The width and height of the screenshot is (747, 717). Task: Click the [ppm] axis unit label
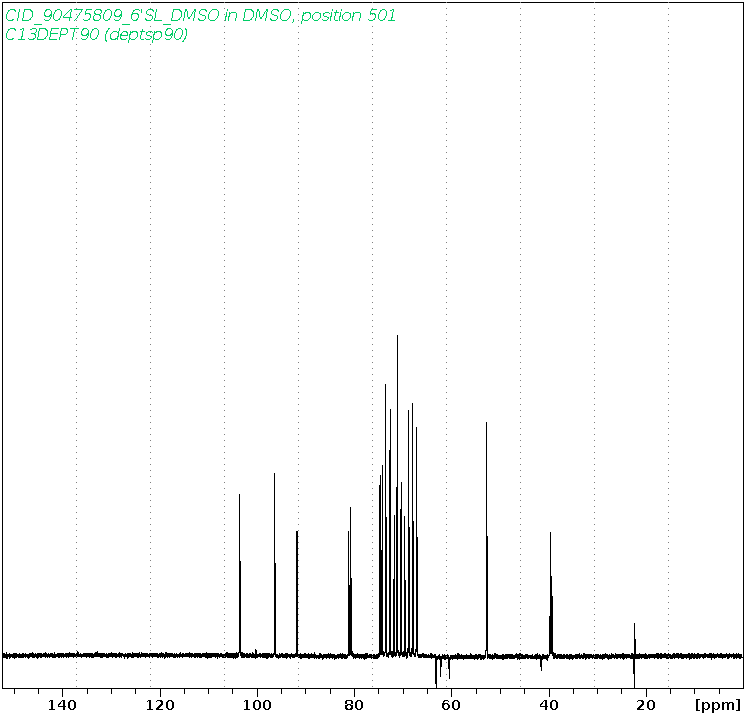coord(718,705)
